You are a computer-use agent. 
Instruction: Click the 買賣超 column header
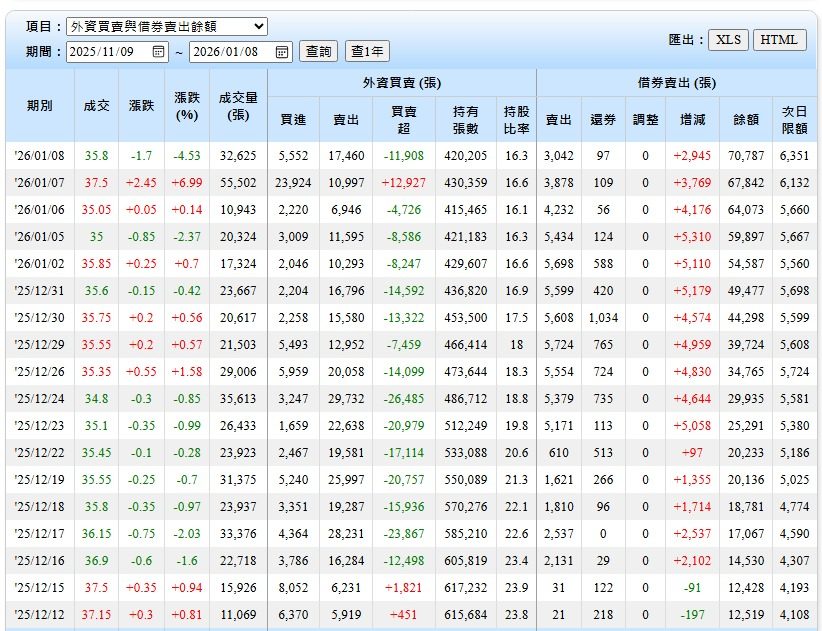(x=404, y=119)
